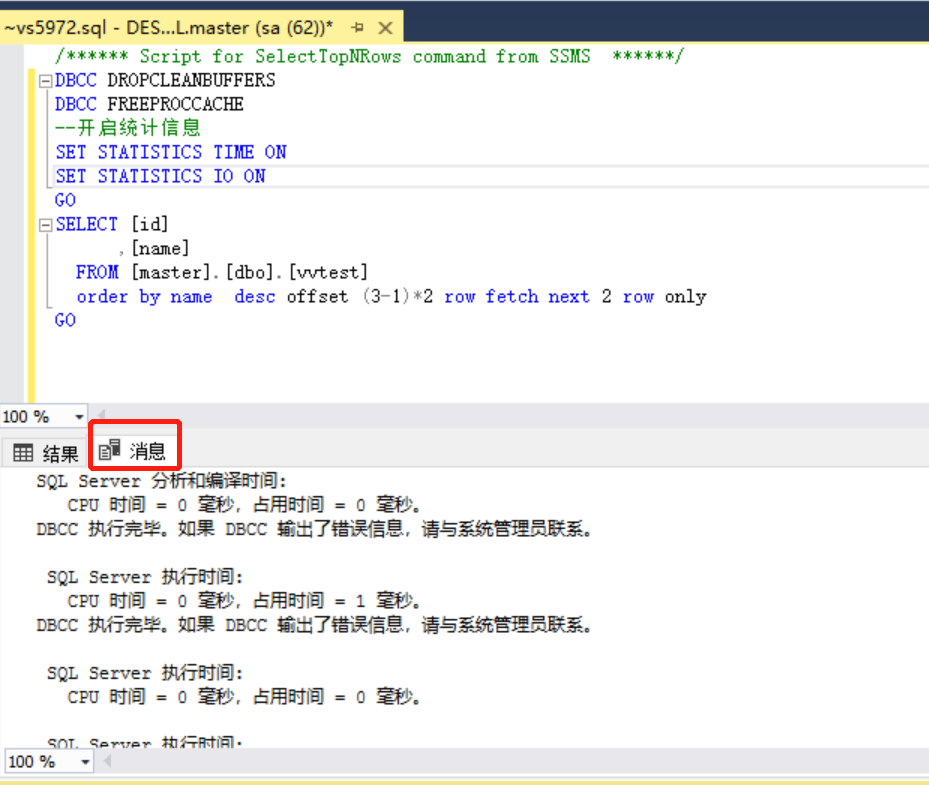The image size is (929, 785).
Task: Open the editor zoom 100% dropdown
Action: 78,416
